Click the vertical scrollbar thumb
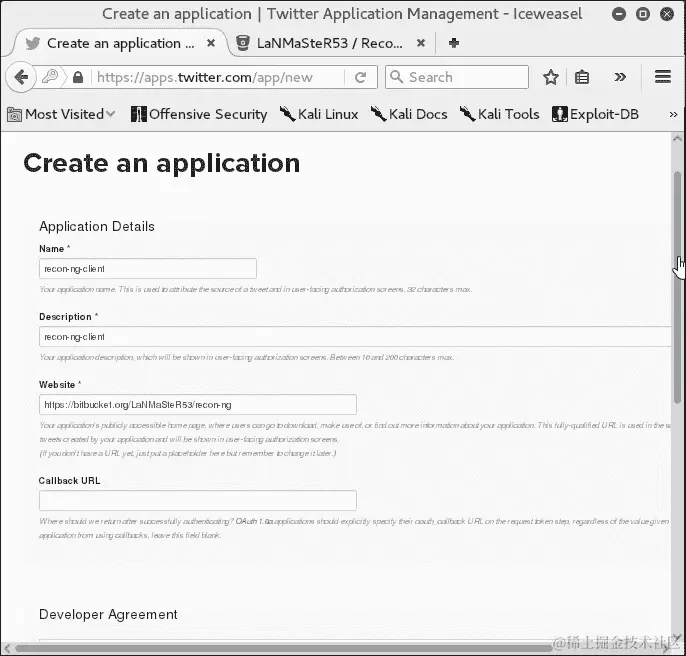The height and width of the screenshot is (656, 686). click(x=677, y=287)
